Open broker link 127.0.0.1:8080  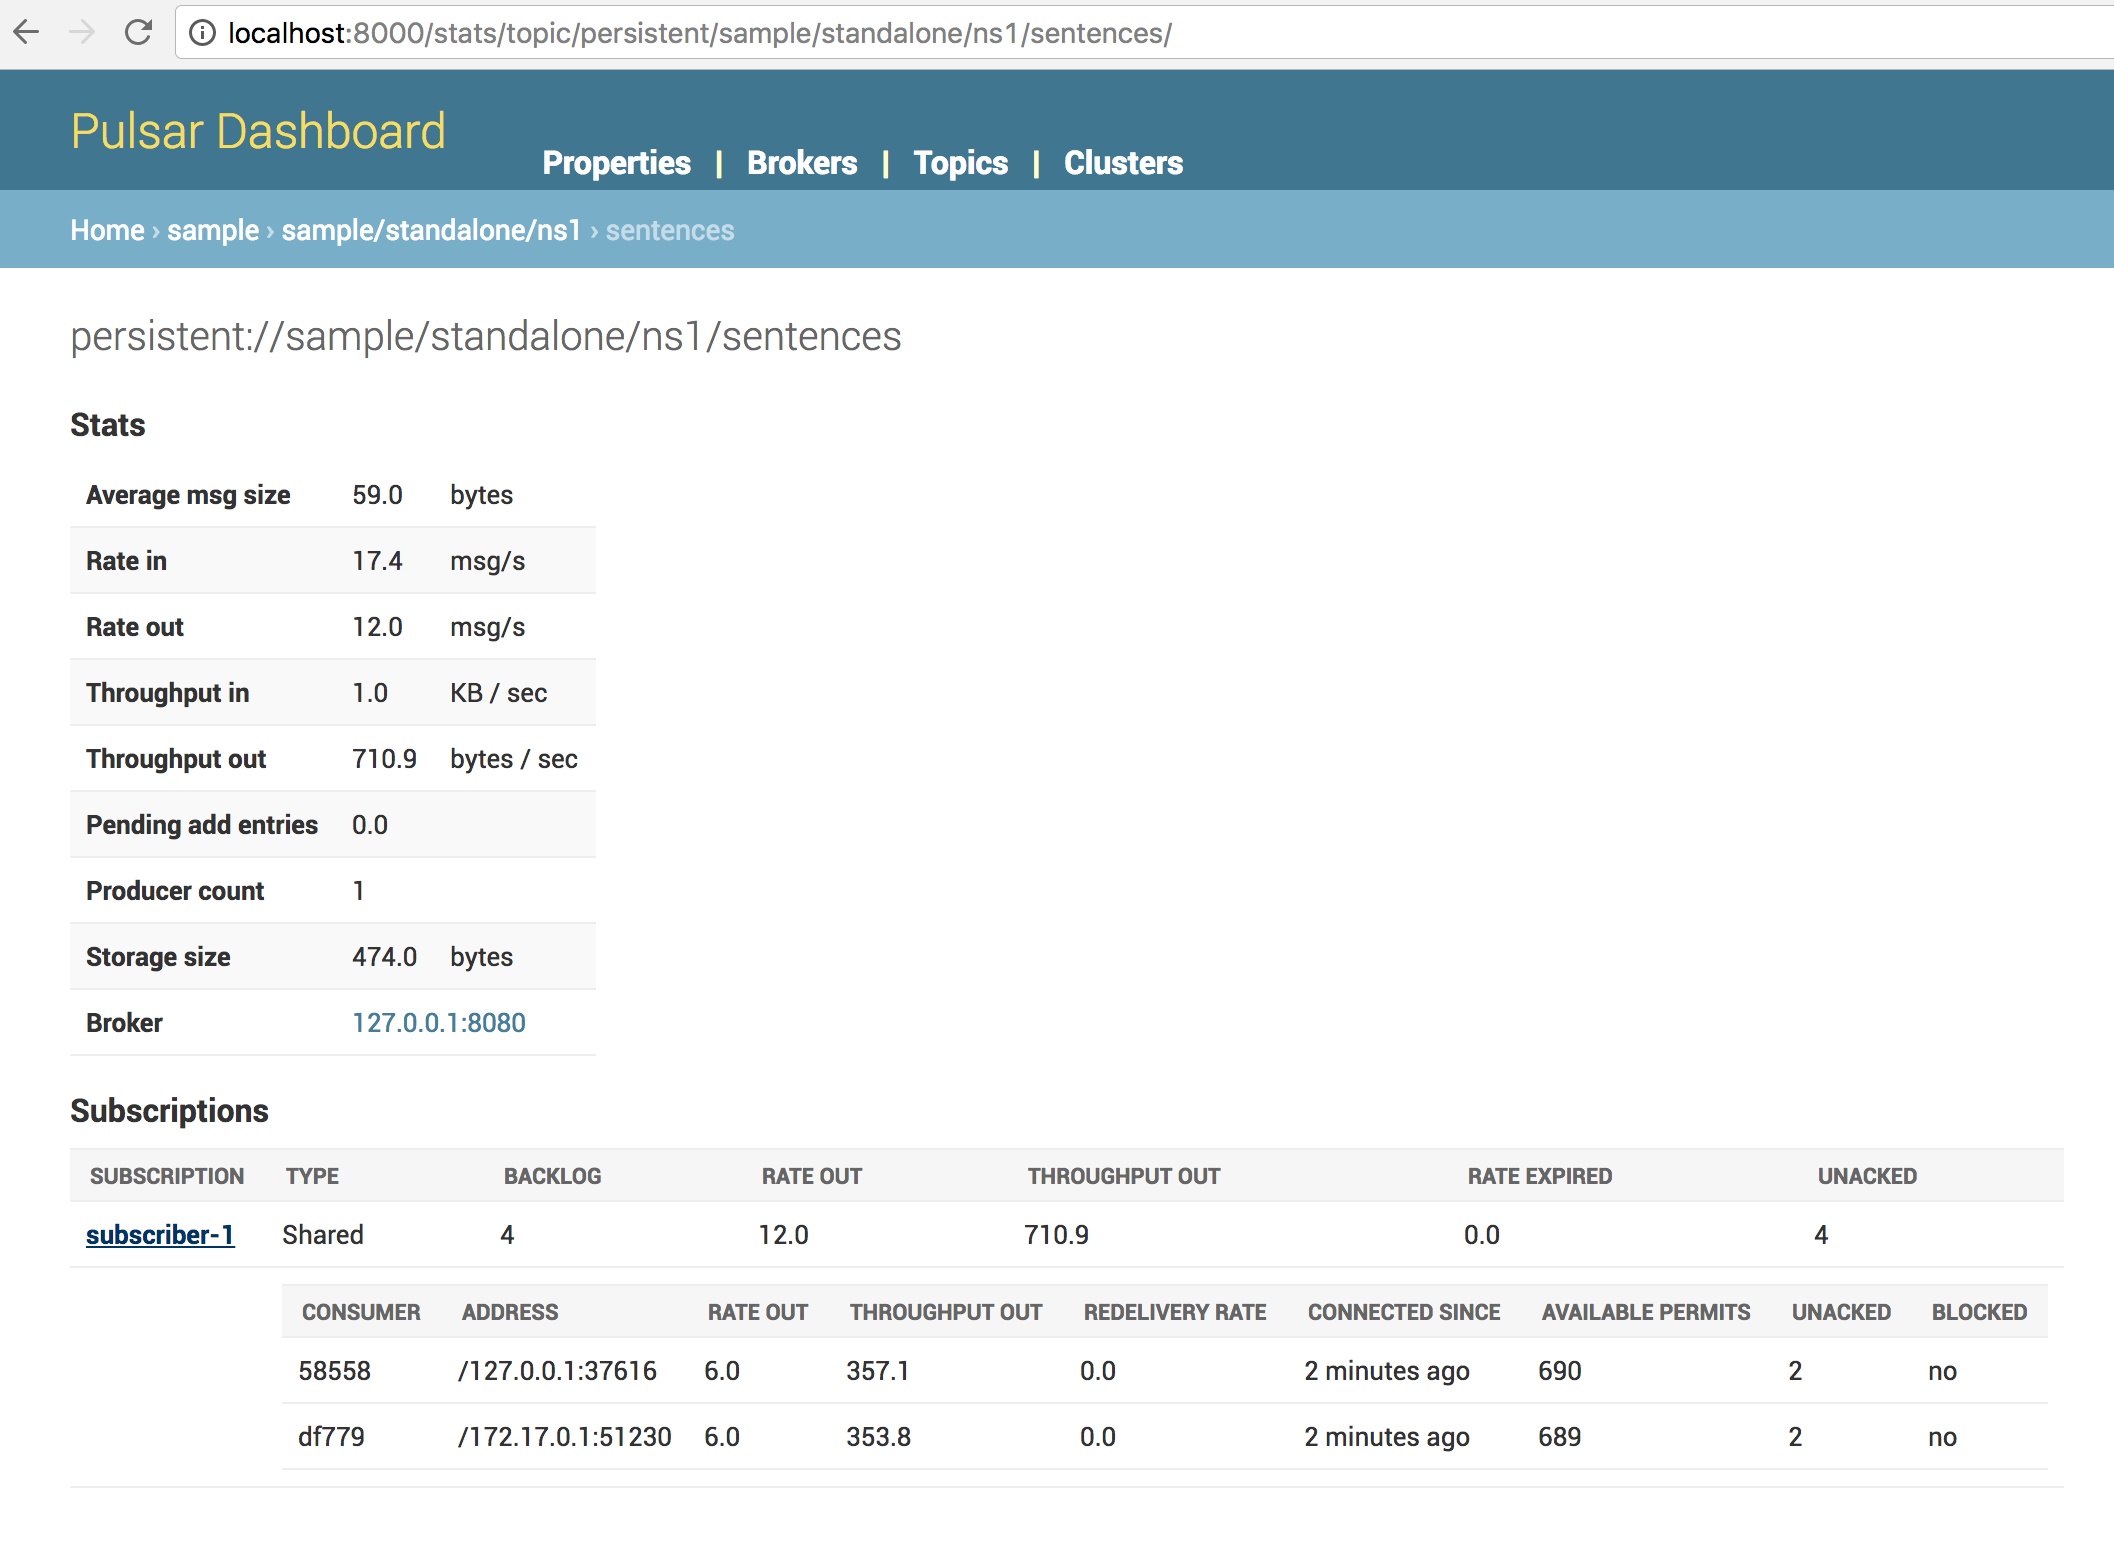pos(438,1022)
